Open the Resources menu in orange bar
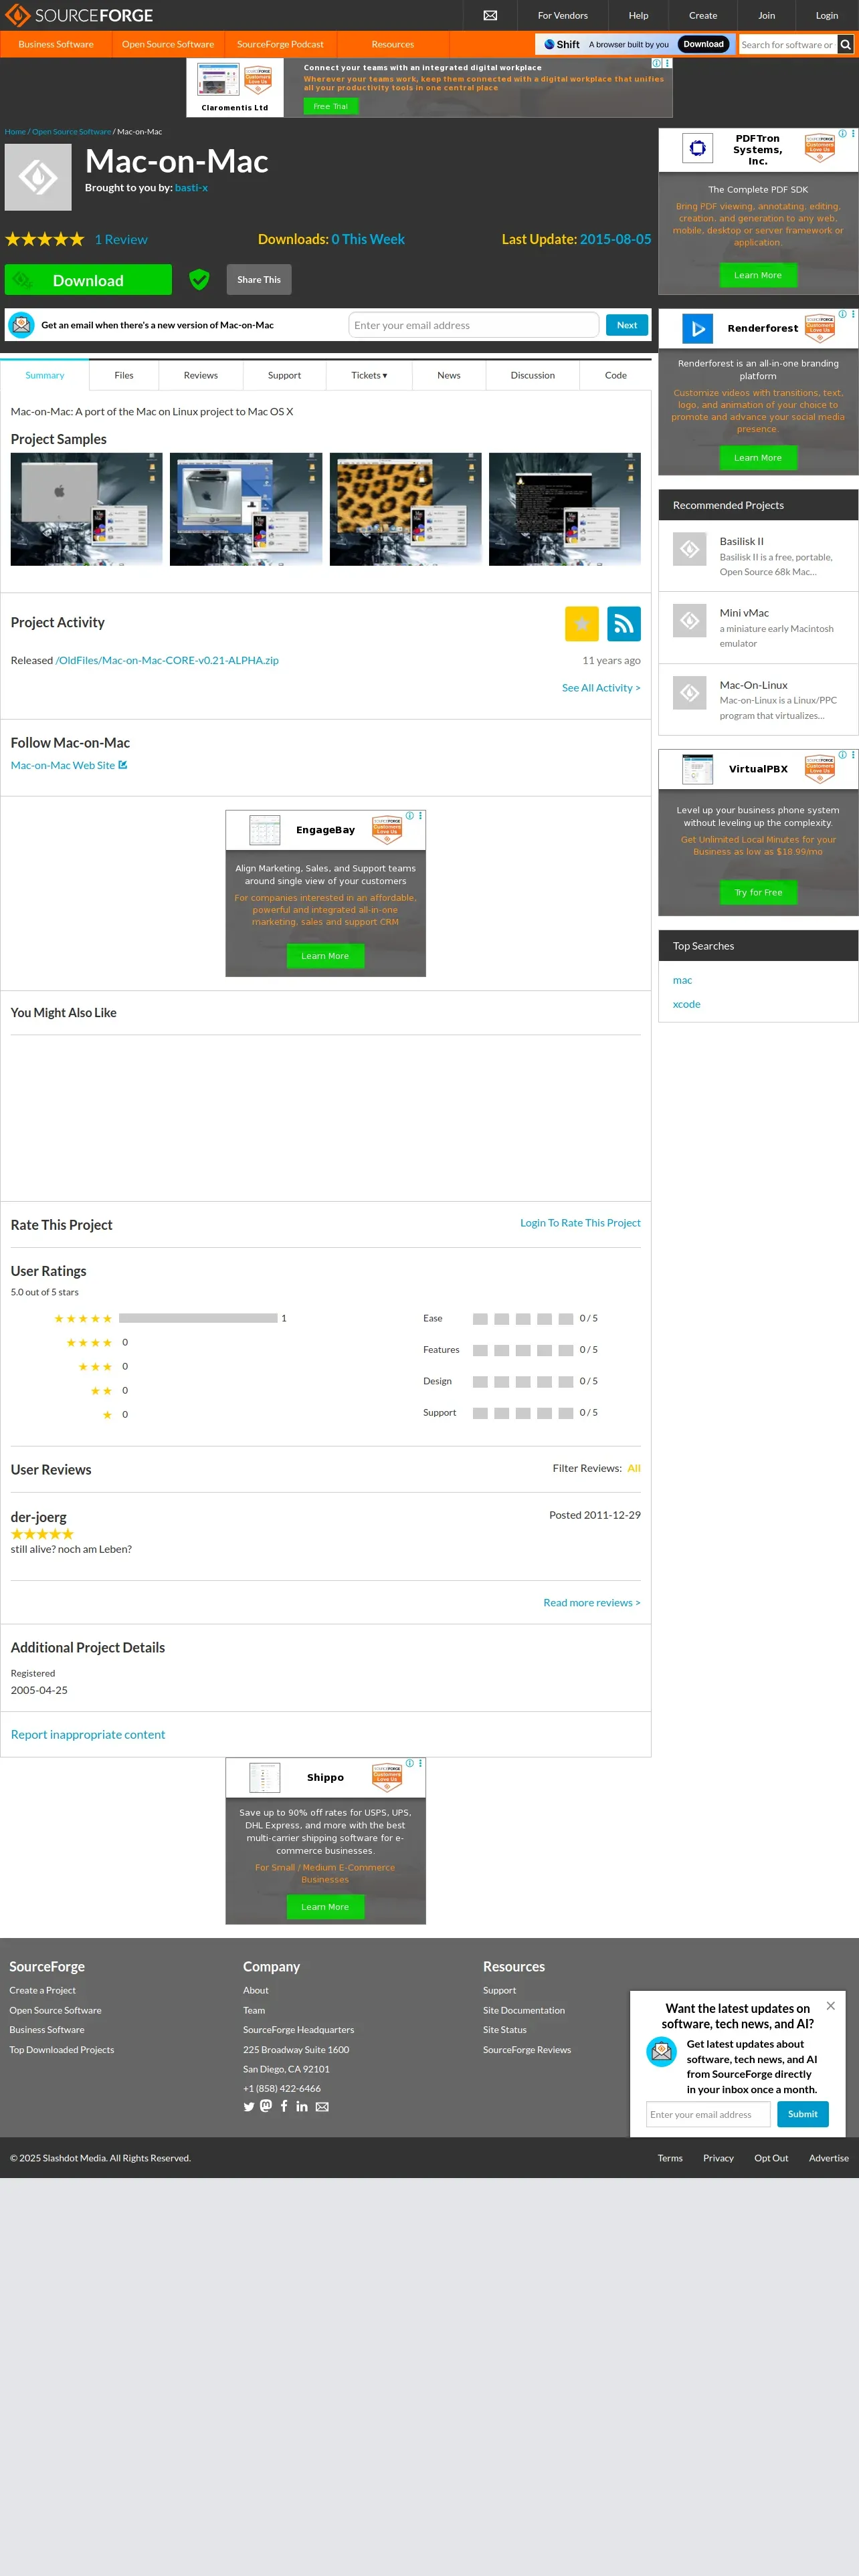Screen dimensions: 859x2576 [393, 44]
